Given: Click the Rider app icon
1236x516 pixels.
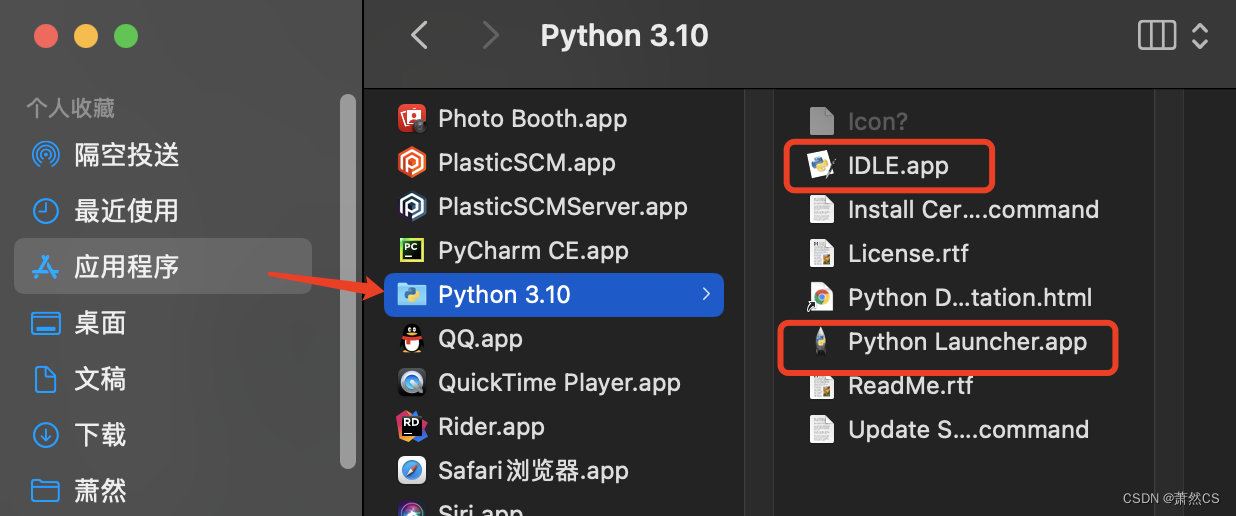Looking at the screenshot, I should pyautogui.click(x=412, y=427).
